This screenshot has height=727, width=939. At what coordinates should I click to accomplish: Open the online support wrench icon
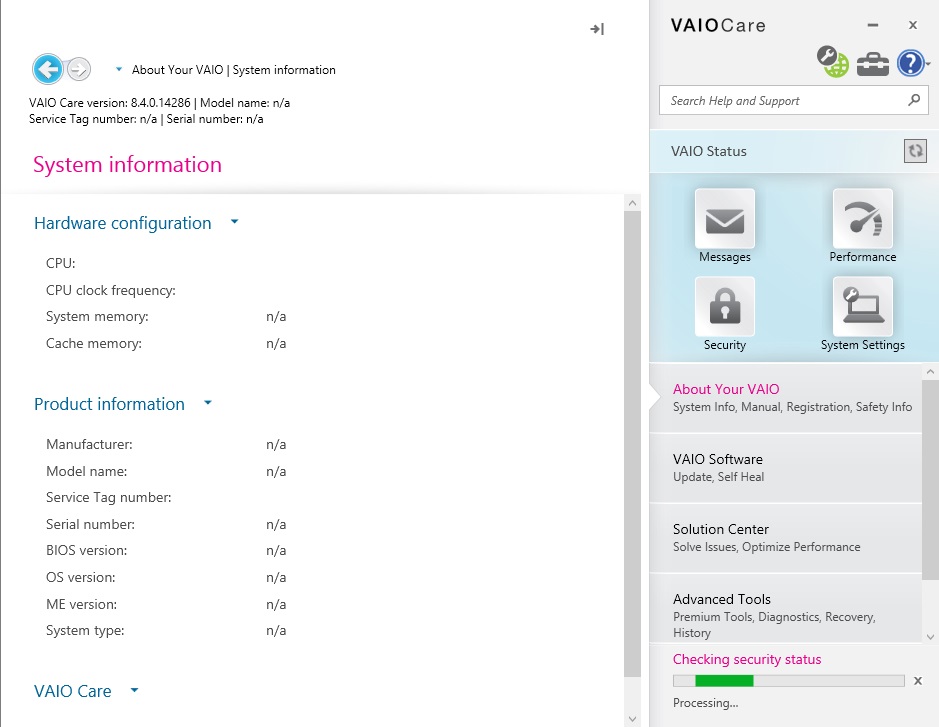tap(832, 62)
